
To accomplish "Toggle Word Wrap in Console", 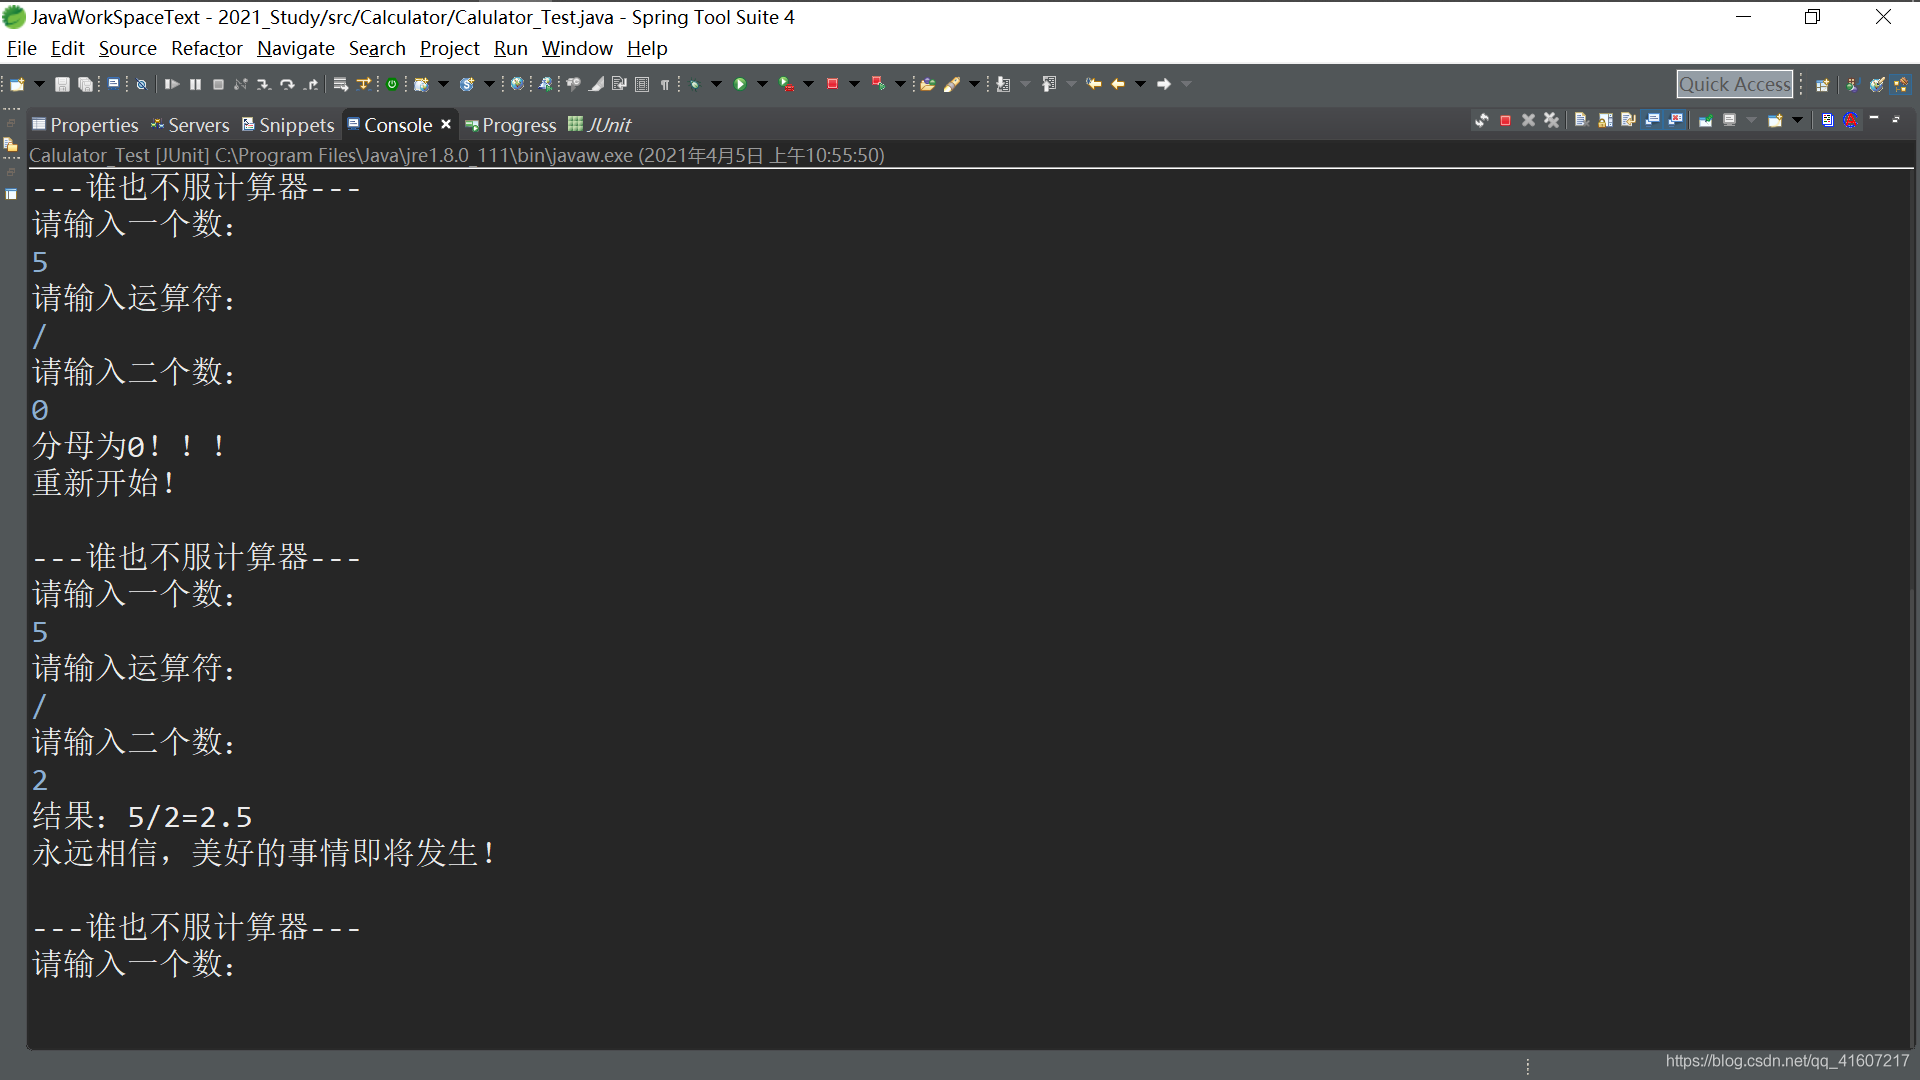I will [1628, 120].
